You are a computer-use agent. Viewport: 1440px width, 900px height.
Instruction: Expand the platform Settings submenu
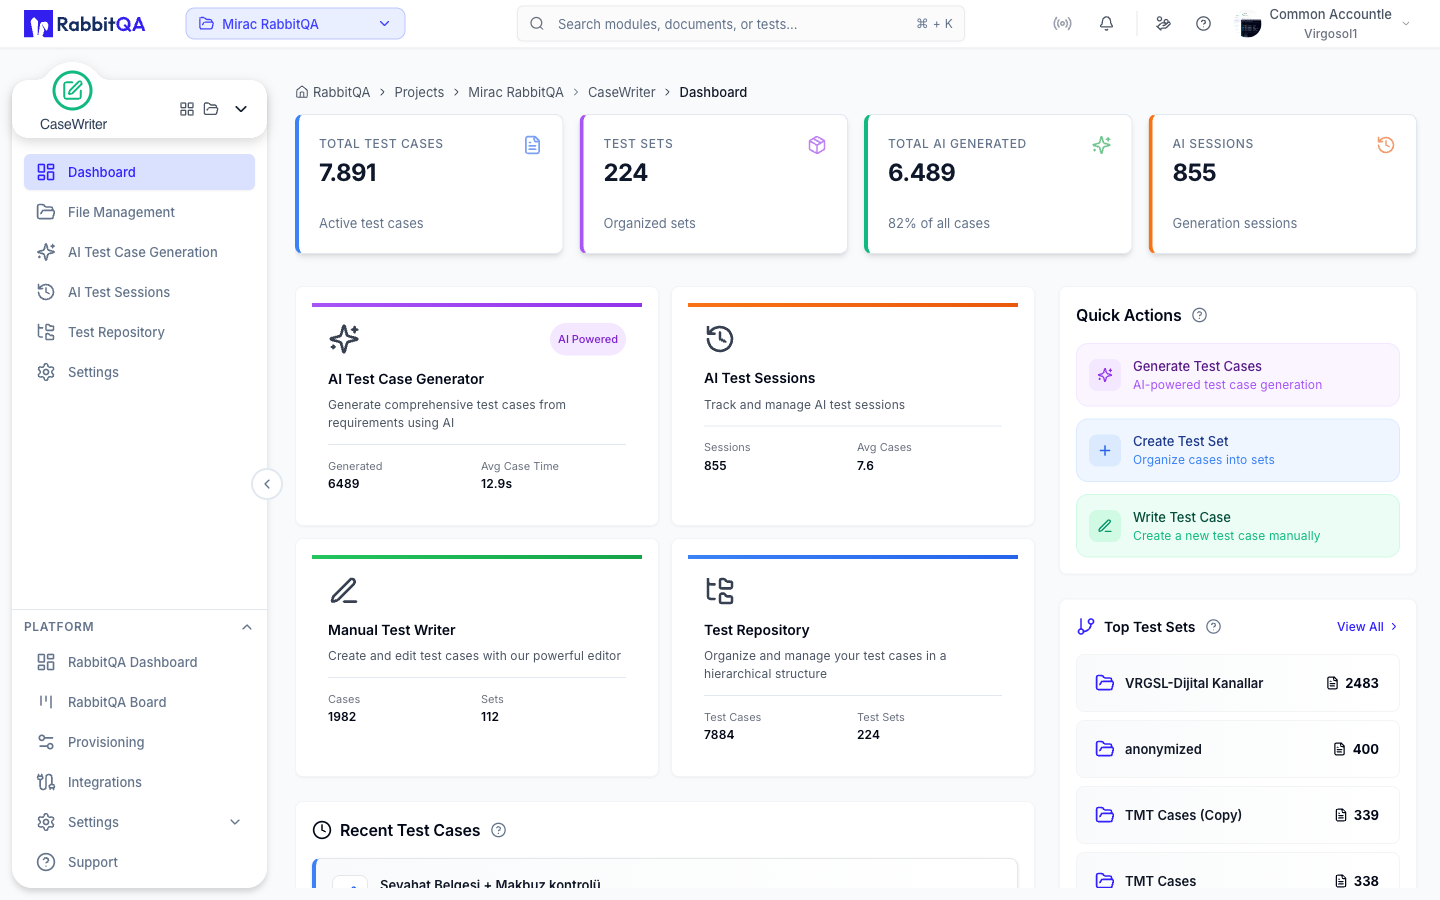point(235,822)
